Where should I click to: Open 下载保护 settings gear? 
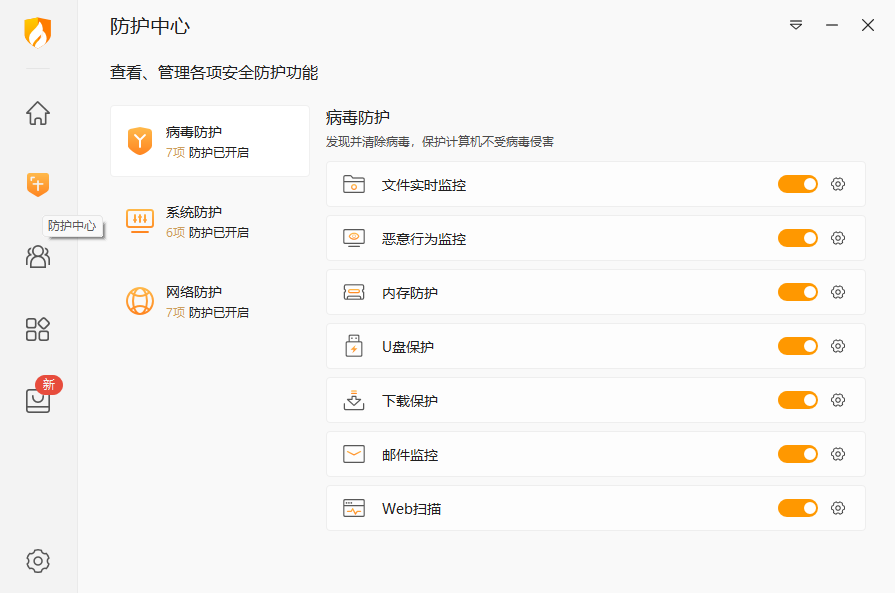pos(838,400)
